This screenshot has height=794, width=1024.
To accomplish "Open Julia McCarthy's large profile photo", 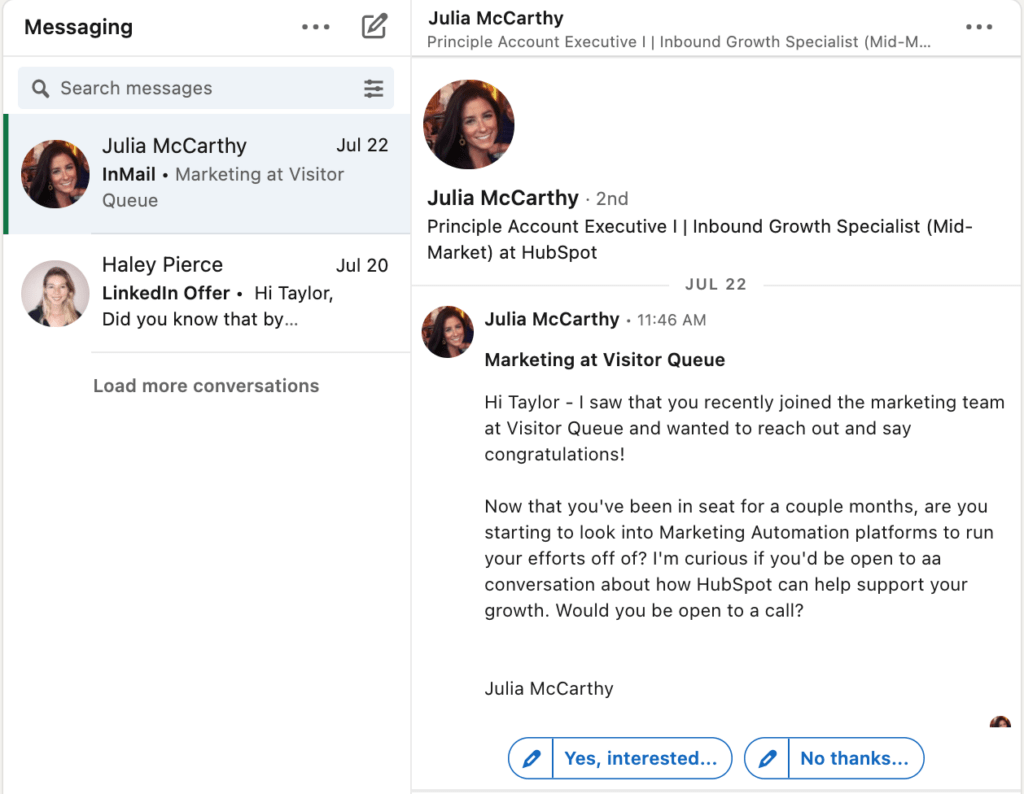I will click(x=469, y=124).
